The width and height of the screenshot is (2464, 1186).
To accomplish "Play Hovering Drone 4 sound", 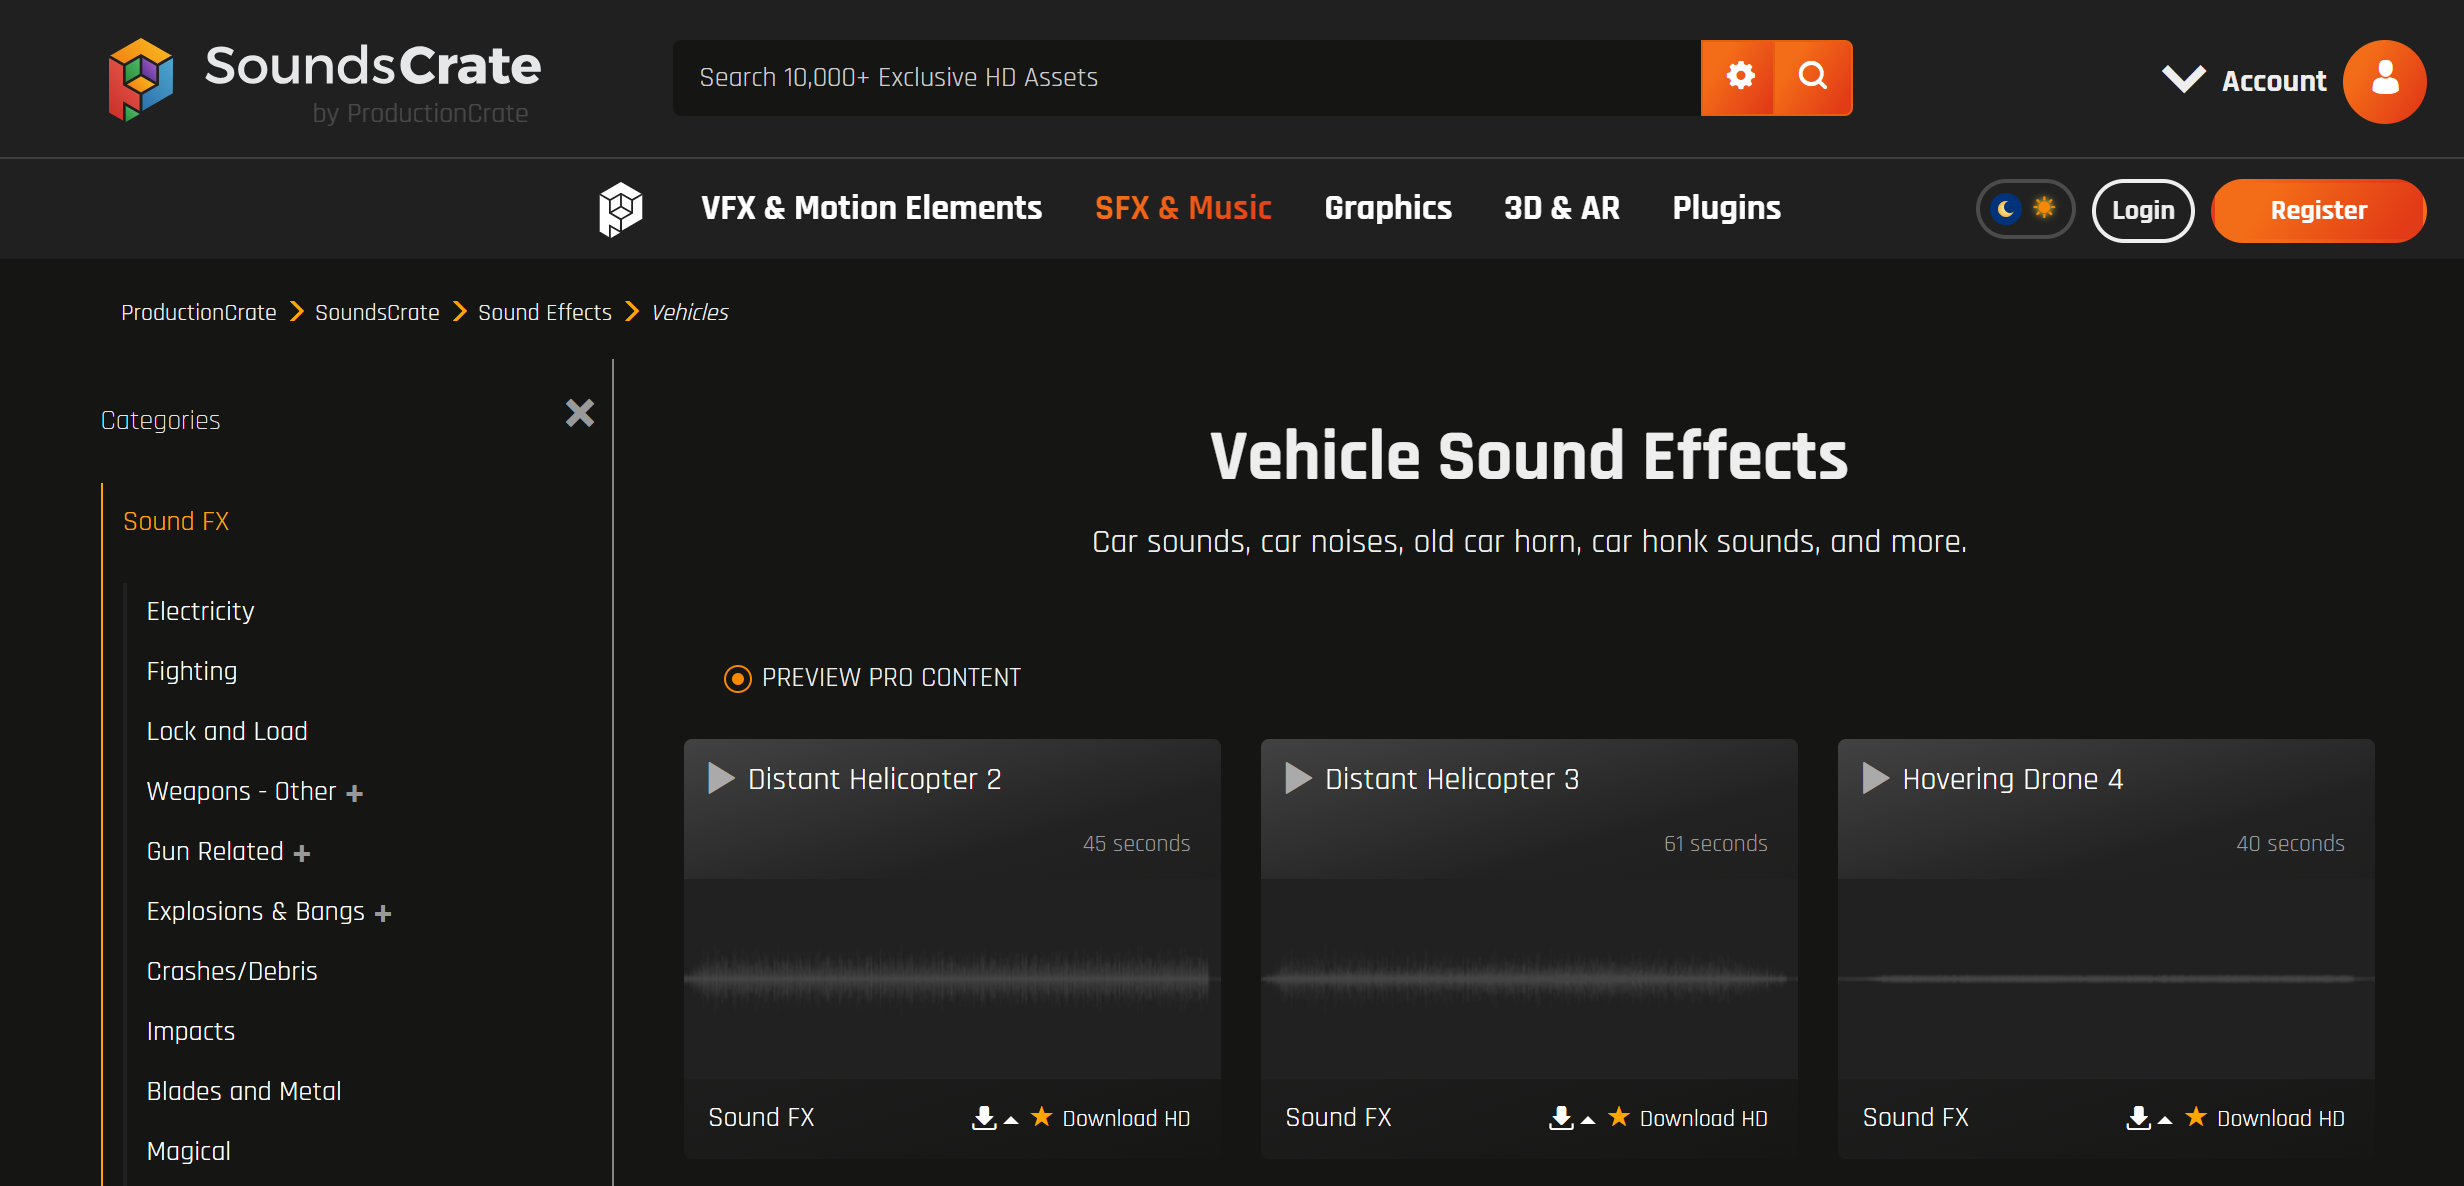I will click(1875, 778).
